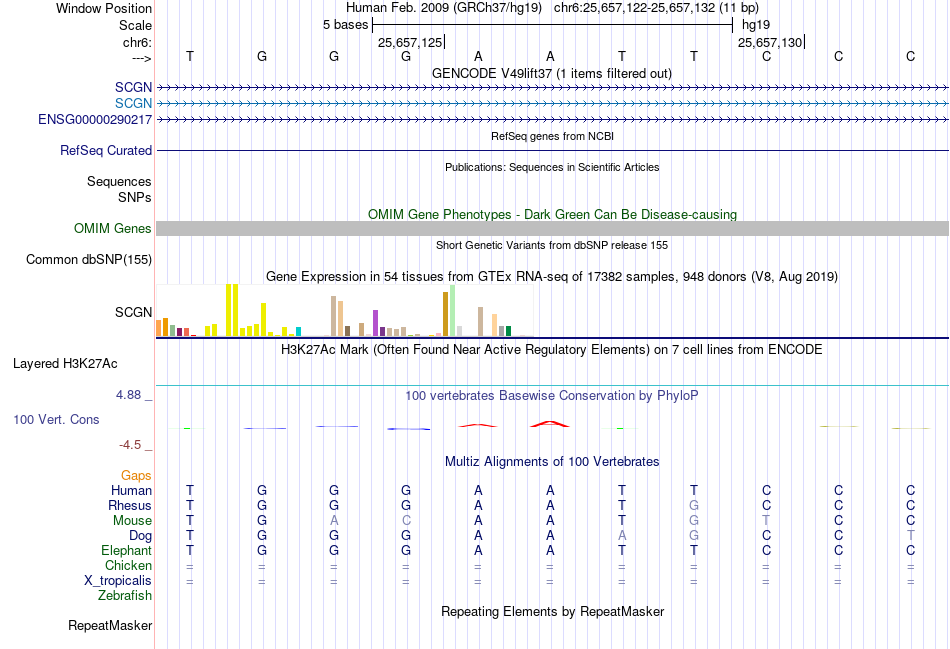
Task: Click the dark blue SCGN gene label
Action: point(133,87)
